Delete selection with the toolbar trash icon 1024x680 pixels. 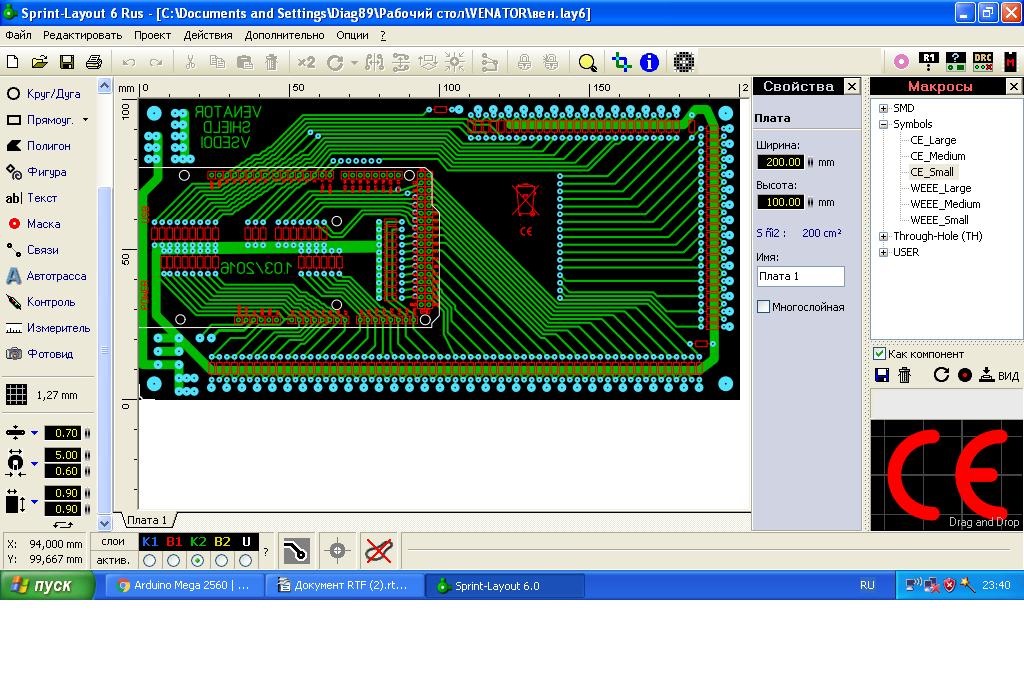click(272, 62)
